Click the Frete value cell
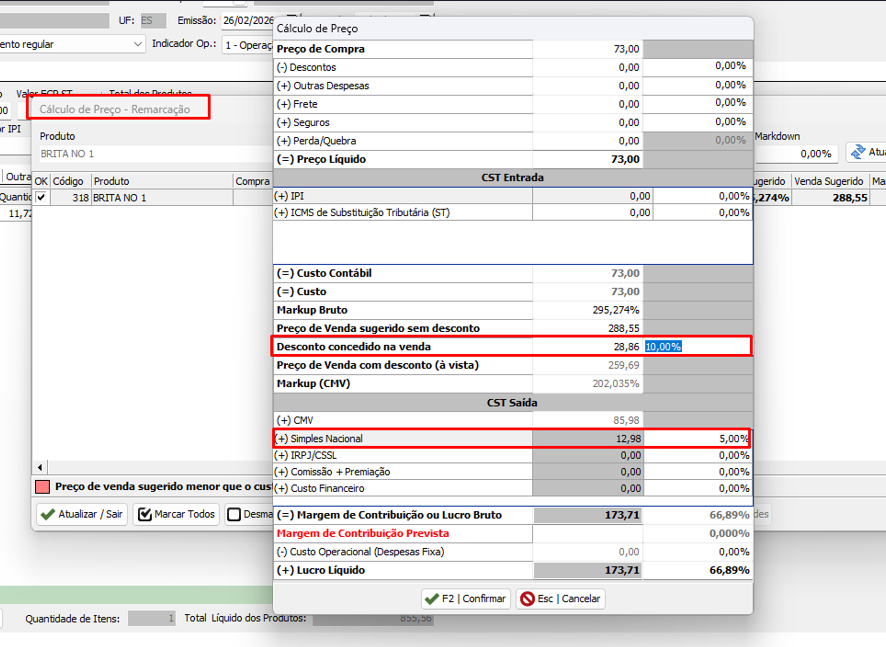Viewport: 886px width, 647px height. (588, 104)
